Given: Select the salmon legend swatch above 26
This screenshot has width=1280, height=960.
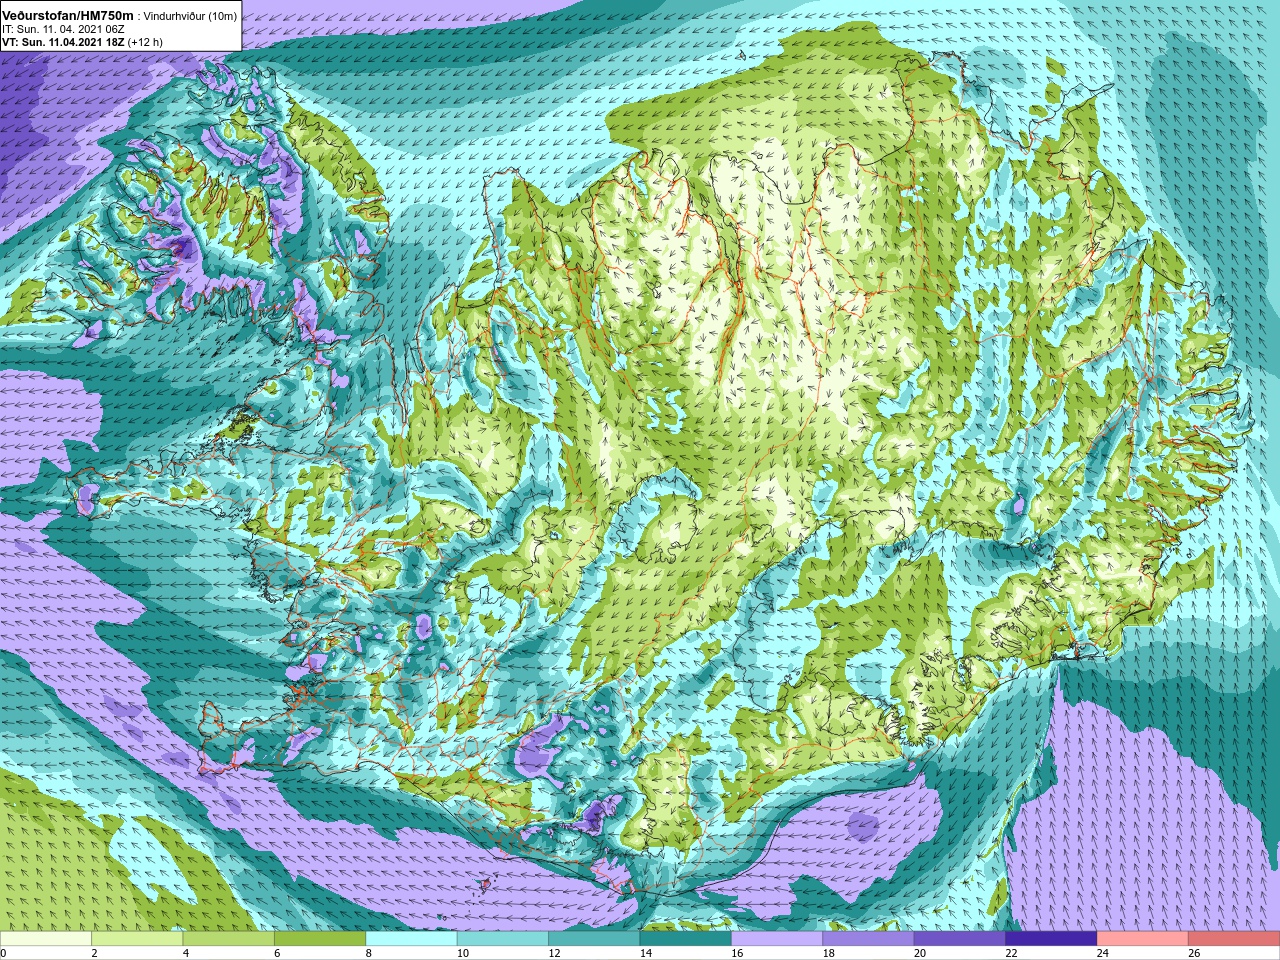Looking at the screenshot, I should (1234, 939).
